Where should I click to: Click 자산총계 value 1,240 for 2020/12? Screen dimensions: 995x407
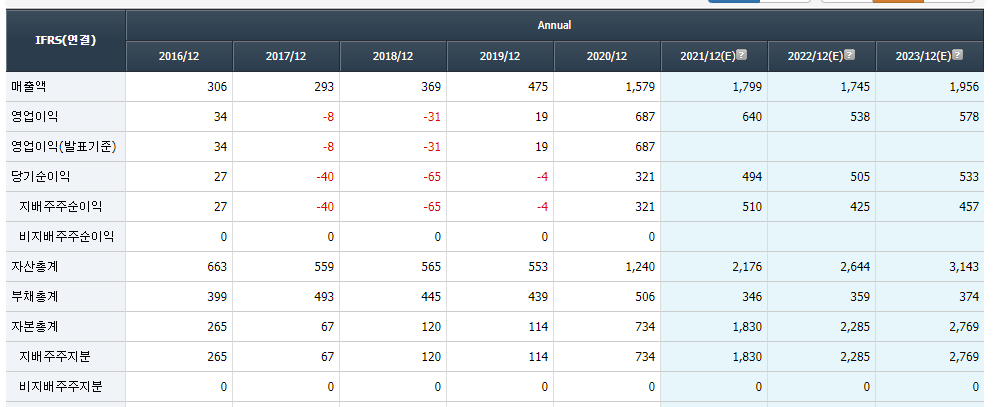point(640,267)
